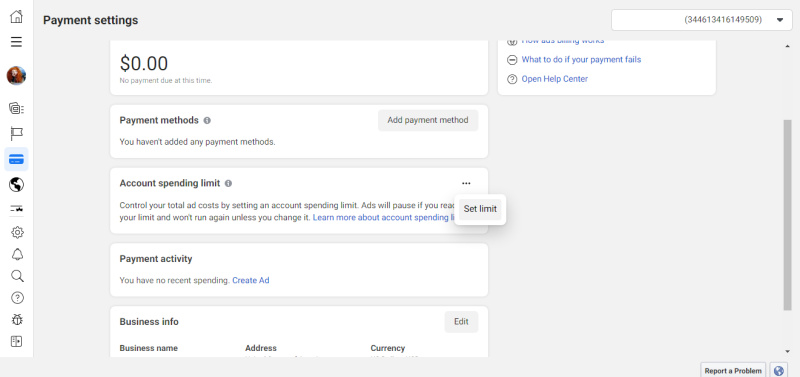The width and height of the screenshot is (800, 377).
Task: Open the three-dot menu for Account spending limit
Action: coord(466,183)
